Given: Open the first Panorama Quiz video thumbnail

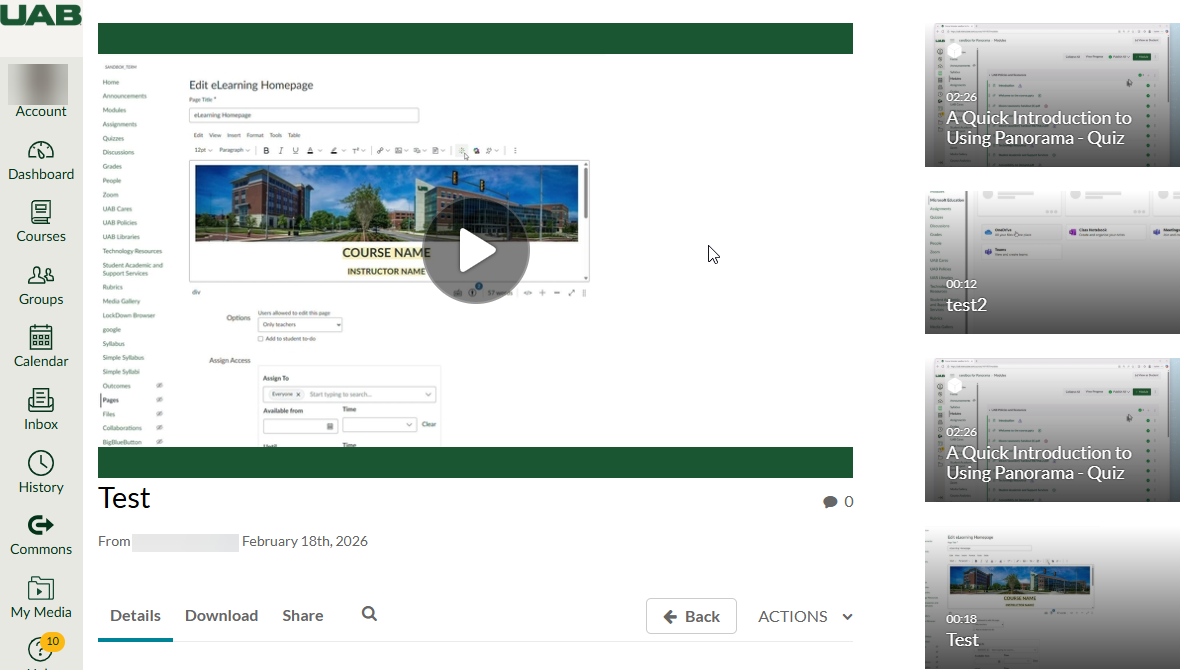Looking at the screenshot, I should 1052,95.
